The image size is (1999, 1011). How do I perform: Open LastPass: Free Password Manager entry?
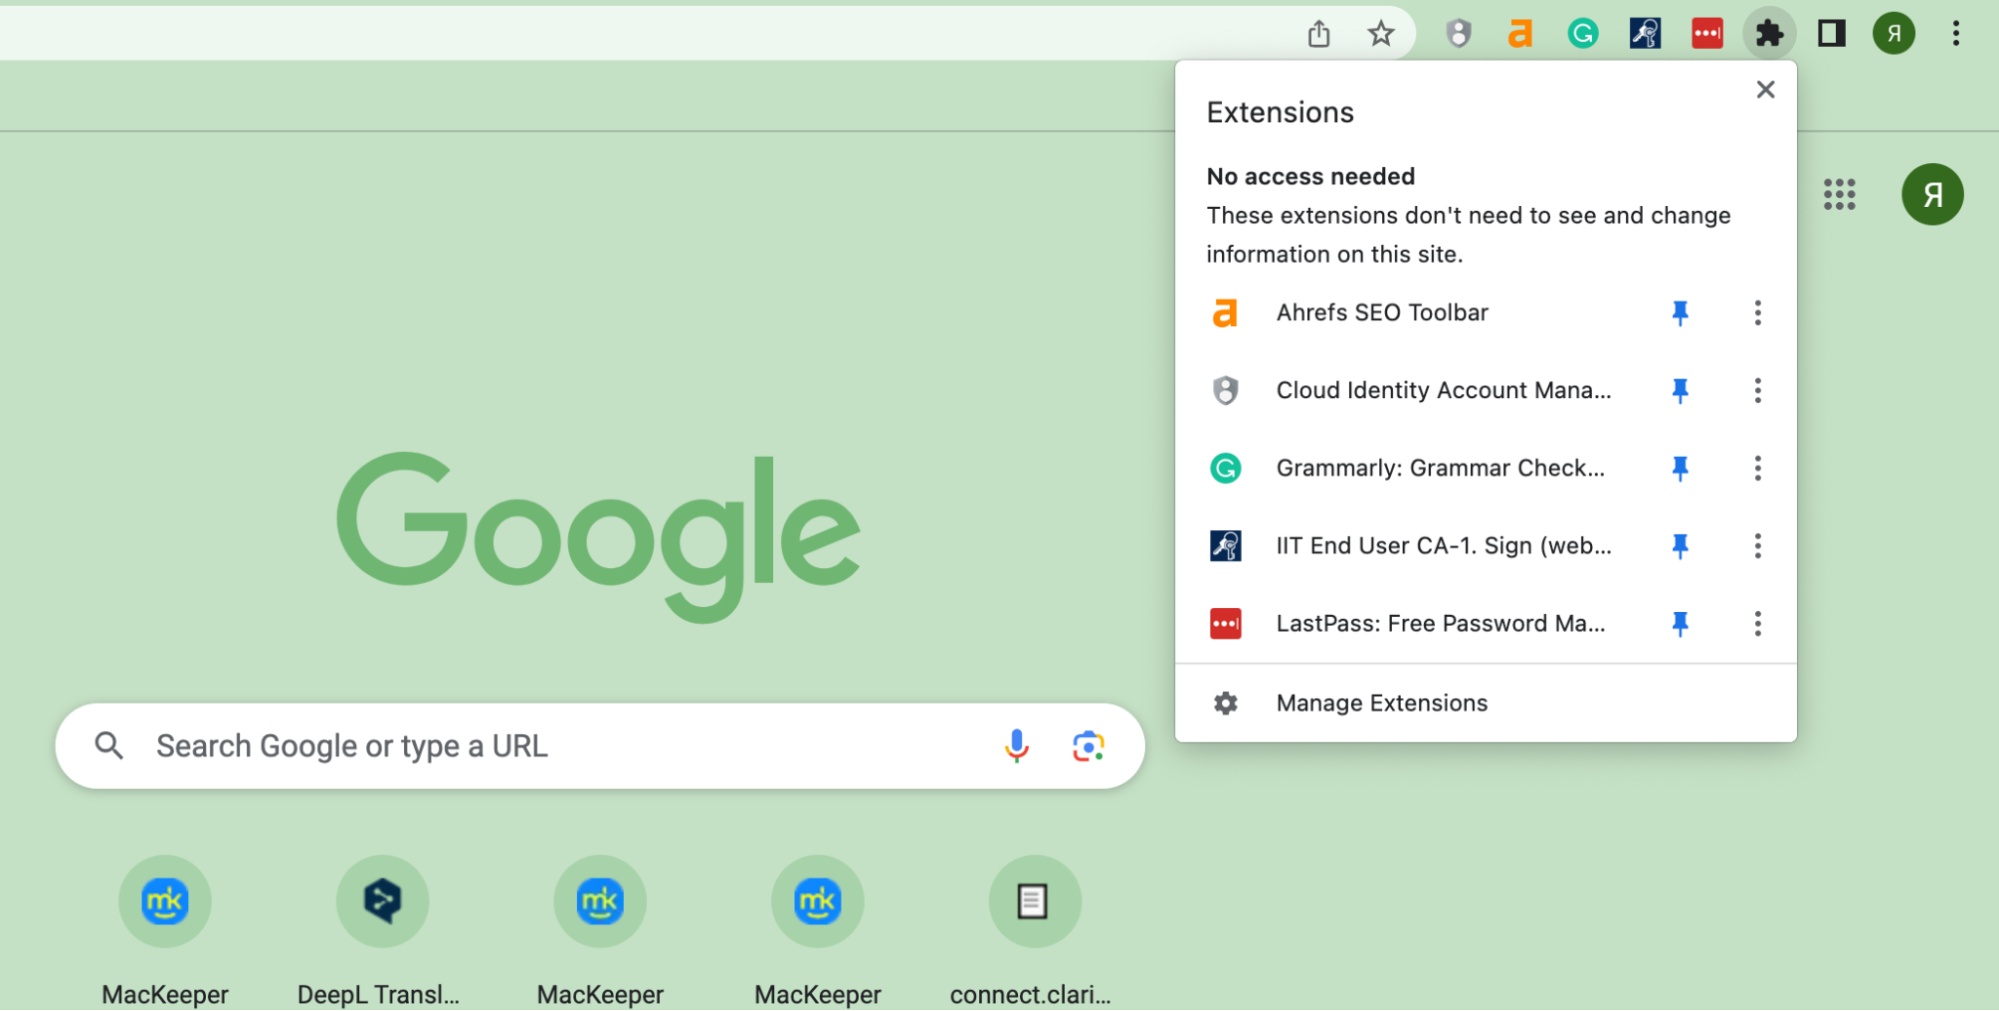pos(1440,624)
